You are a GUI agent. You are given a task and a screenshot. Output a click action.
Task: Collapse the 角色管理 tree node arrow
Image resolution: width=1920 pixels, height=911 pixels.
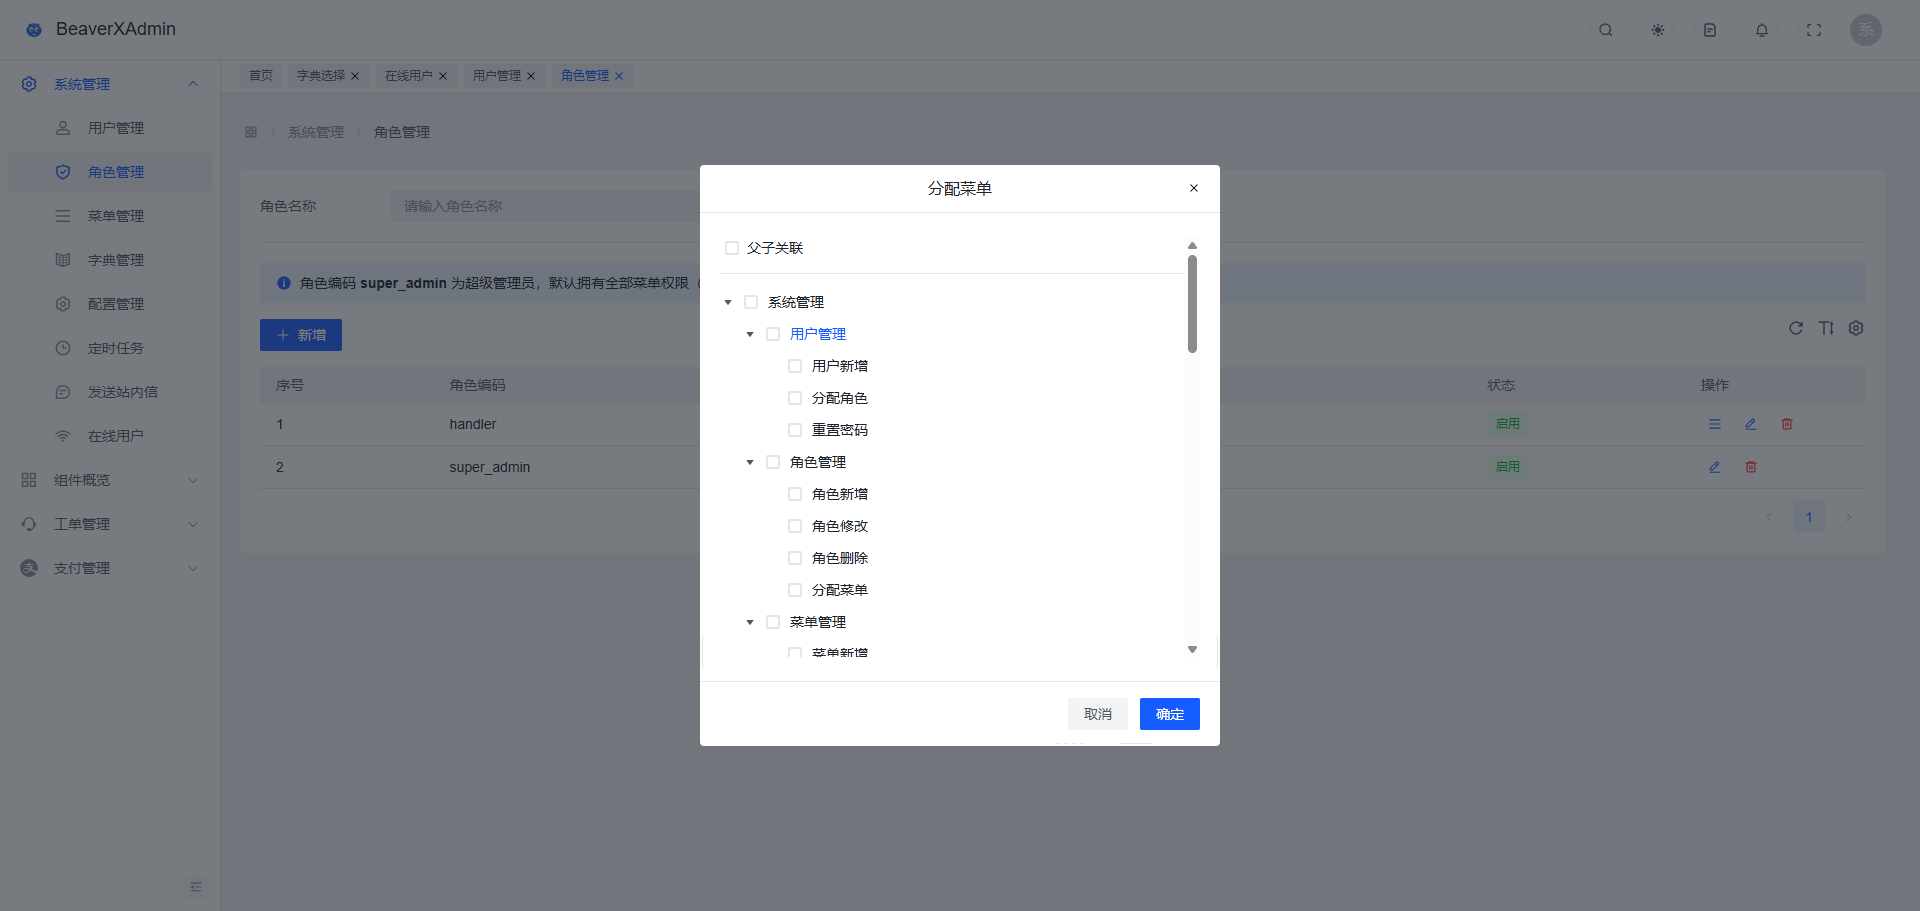[750, 462]
